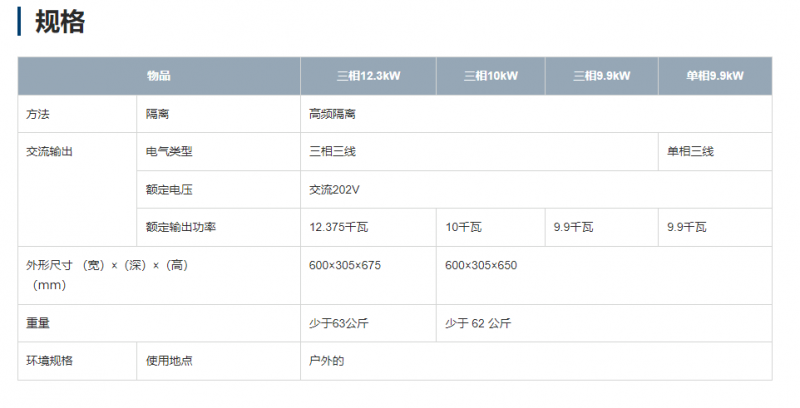Click the 600×305×650 dimension cell

[481, 265]
